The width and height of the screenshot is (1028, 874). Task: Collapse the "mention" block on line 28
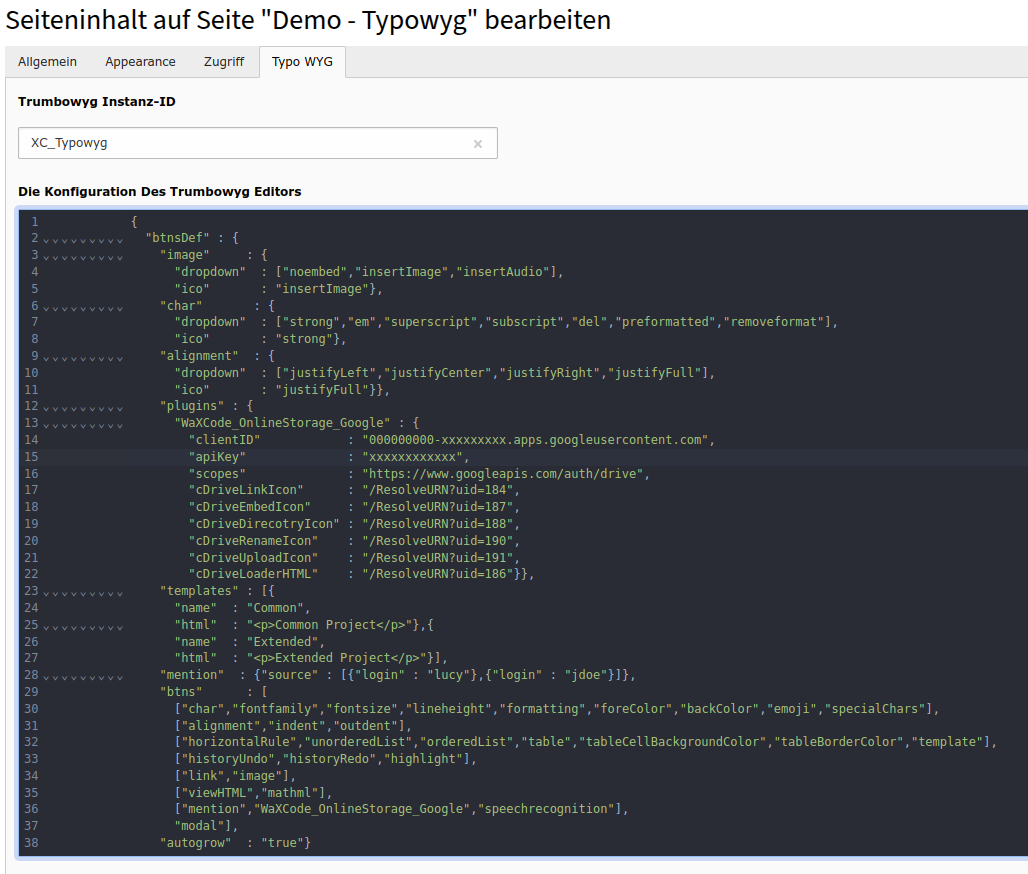pos(83,675)
